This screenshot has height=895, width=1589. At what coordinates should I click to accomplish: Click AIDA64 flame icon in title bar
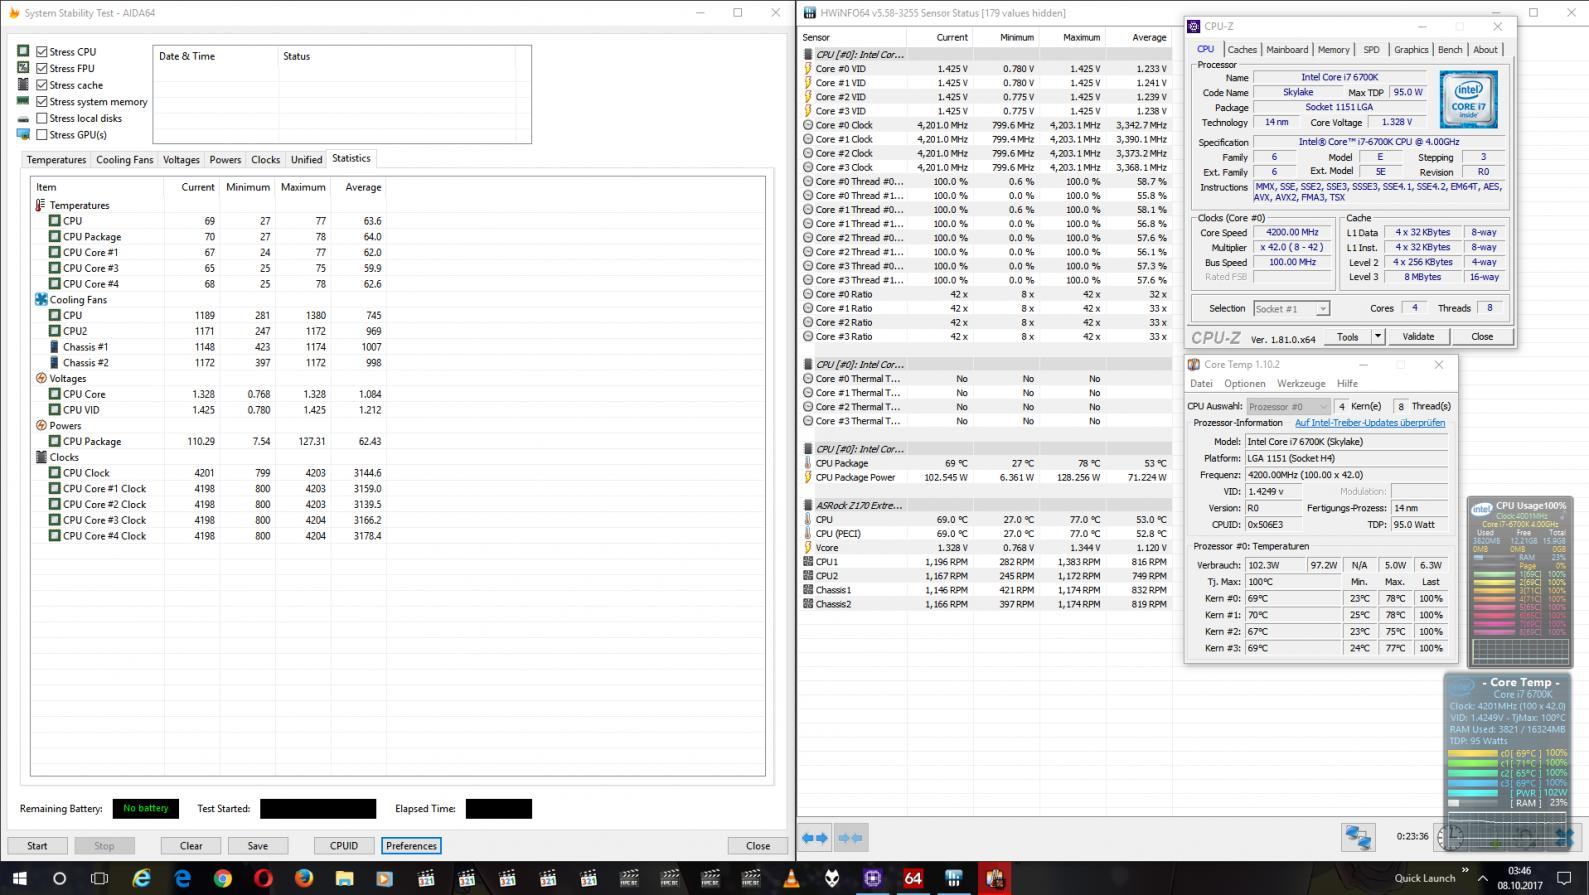(14, 13)
